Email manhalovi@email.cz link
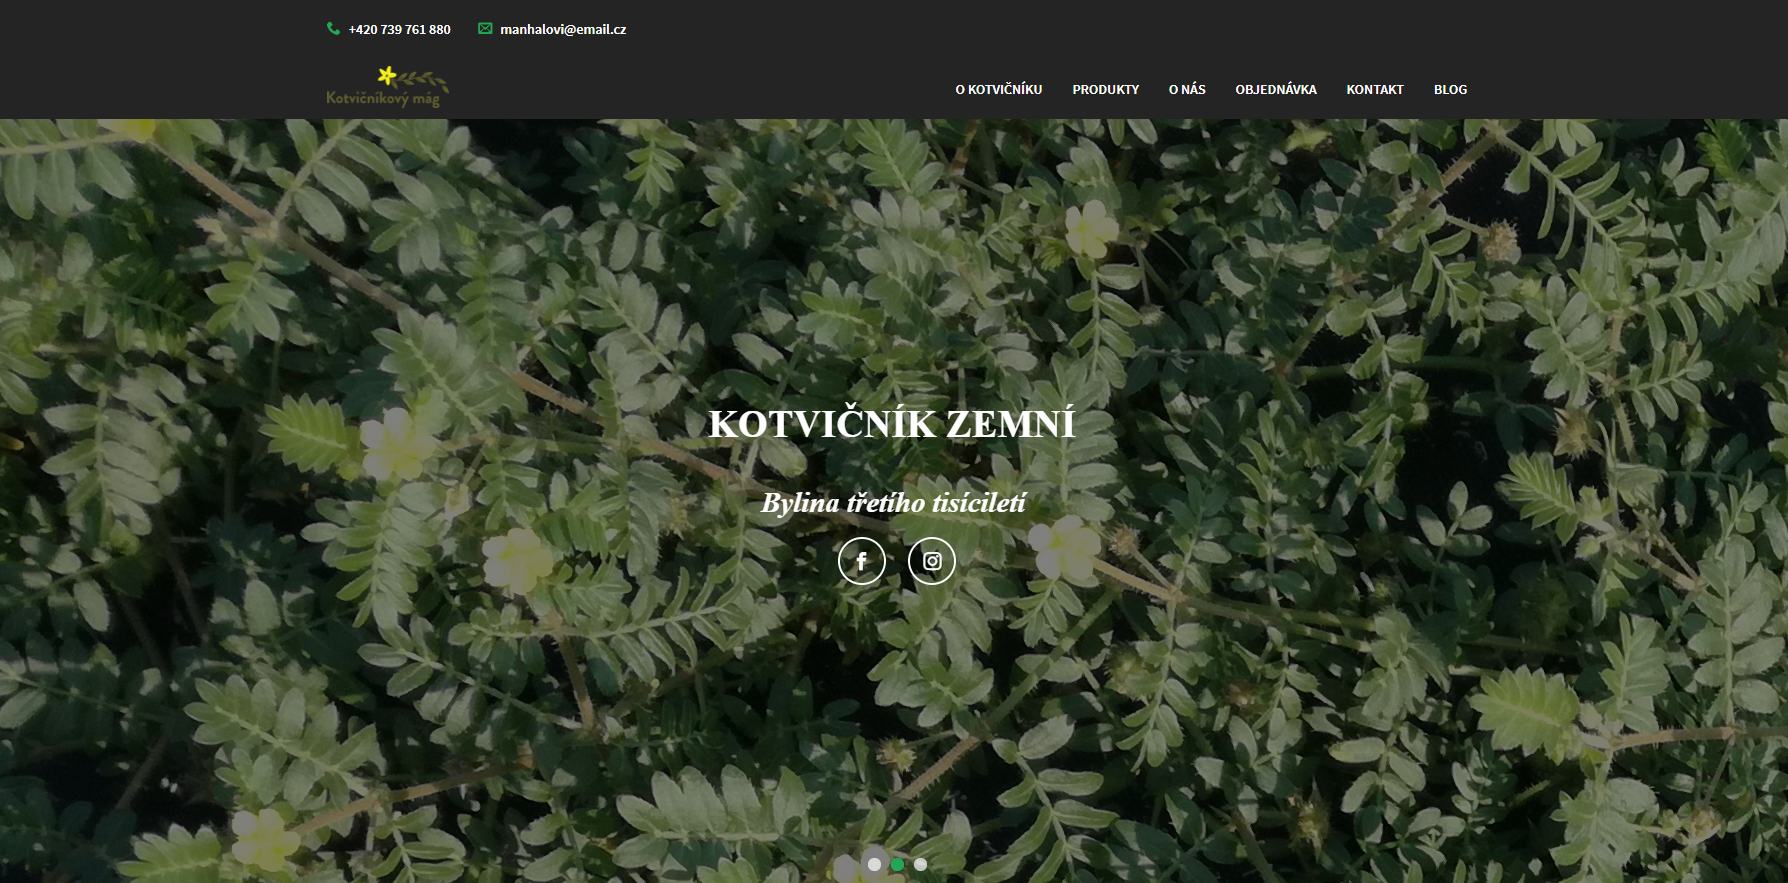1788x883 pixels. (563, 30)
